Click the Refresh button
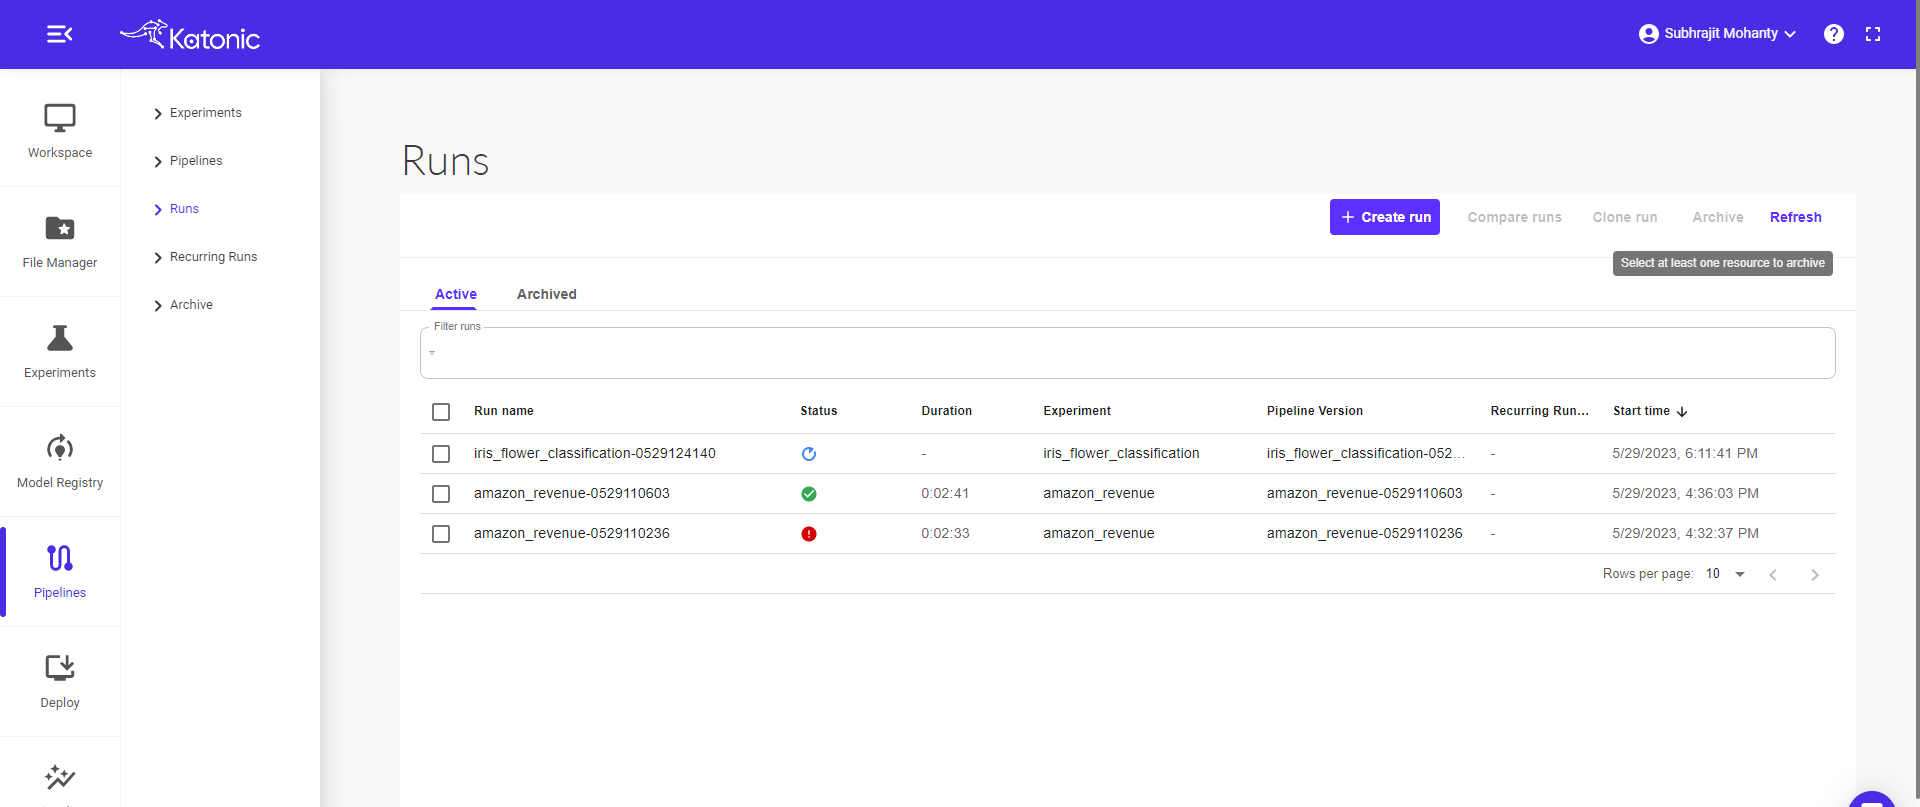The image size is (1920, 807). [x=1795, y=217]
